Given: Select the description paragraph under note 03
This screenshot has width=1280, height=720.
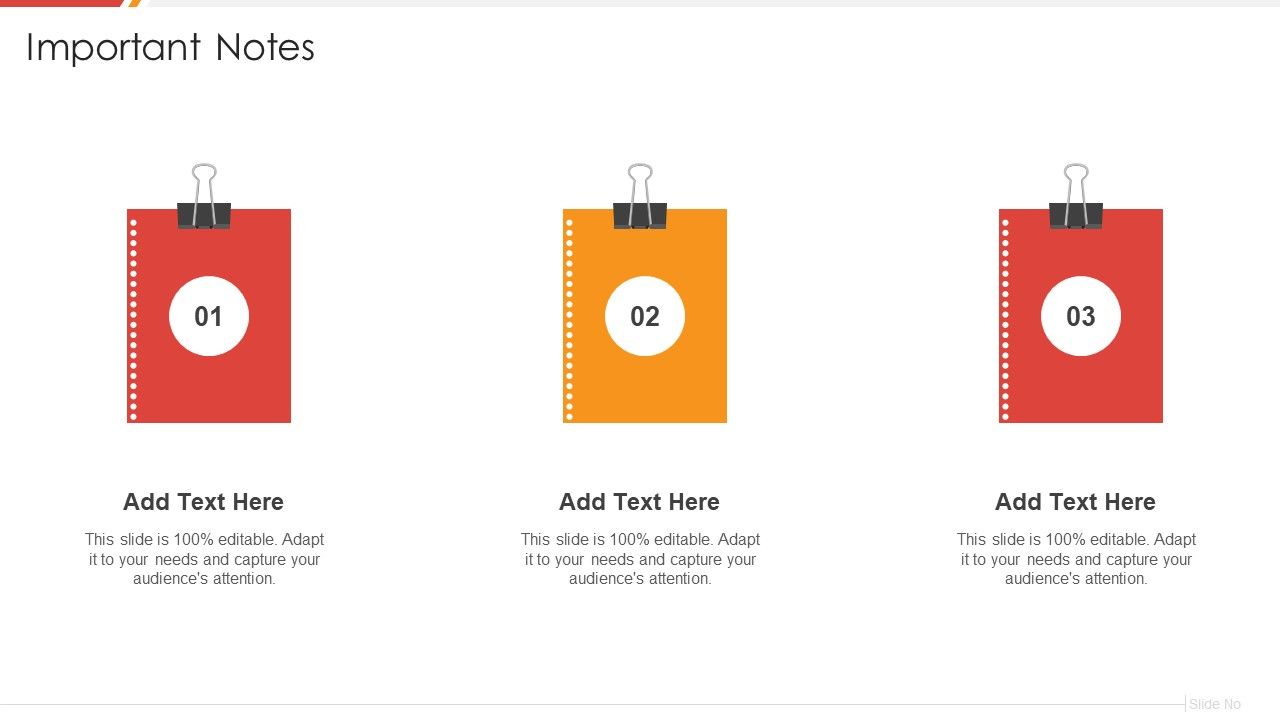Looking at the screenshot, I should (x=1076, y=559).
